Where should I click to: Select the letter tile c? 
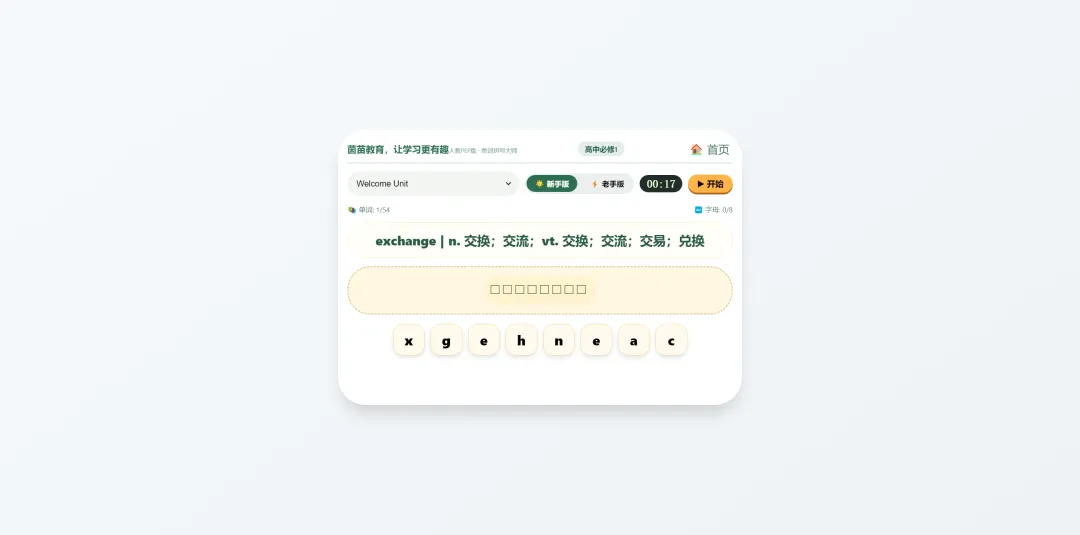[671, 340]
